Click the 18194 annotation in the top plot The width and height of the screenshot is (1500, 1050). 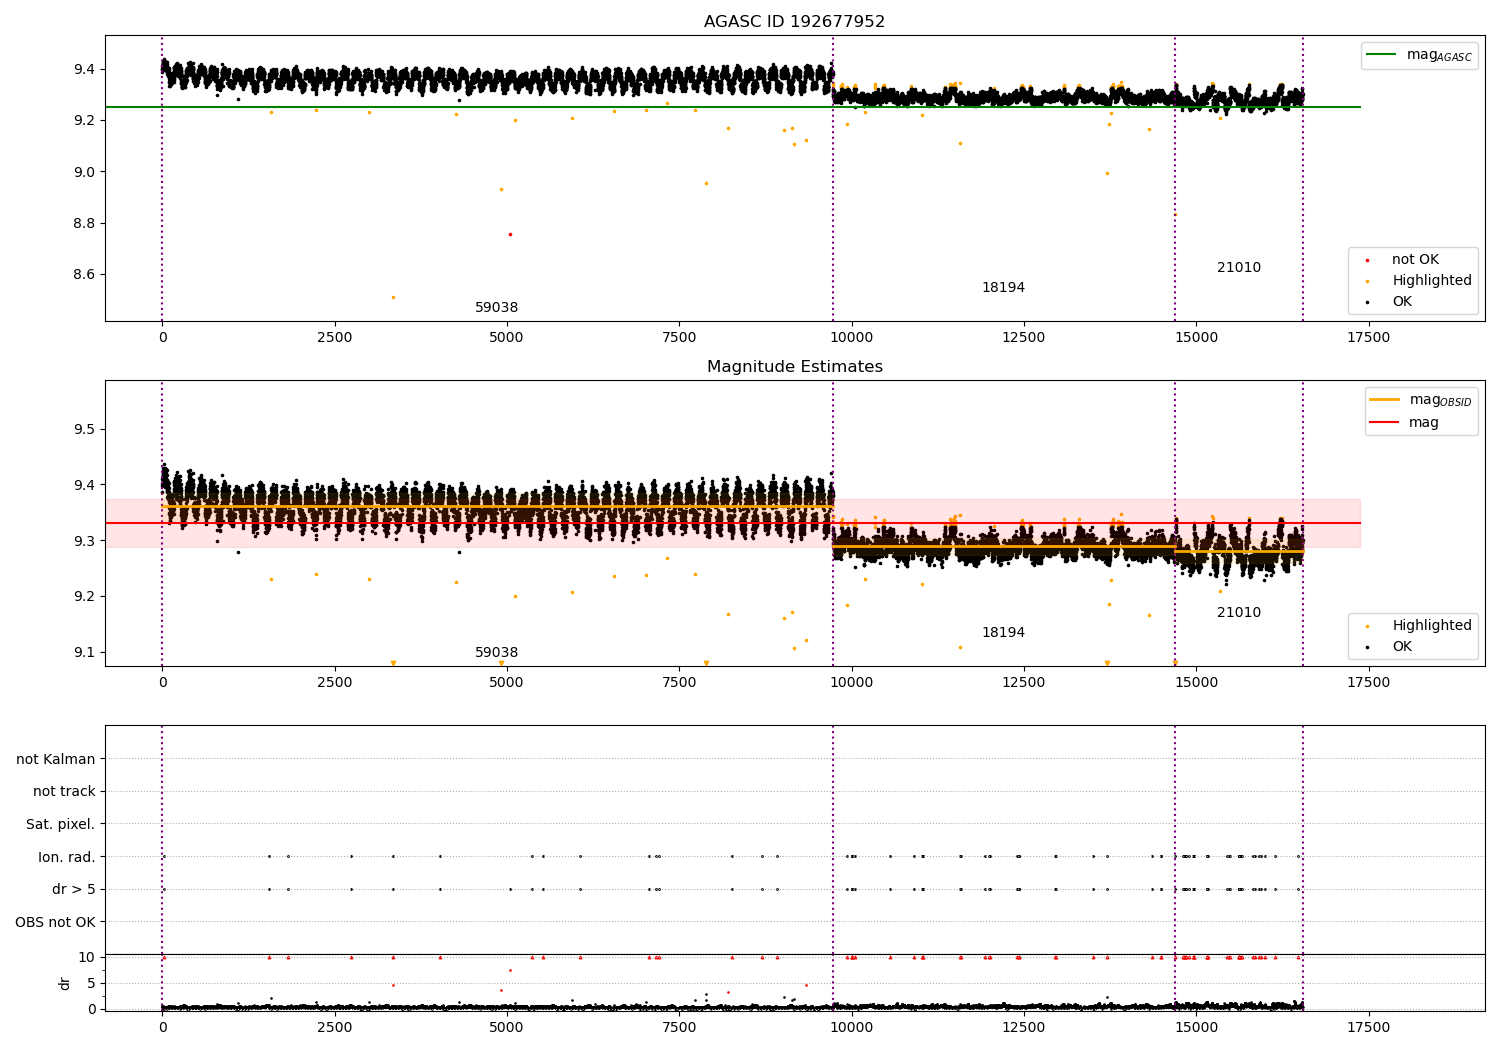pos(1003,288)
